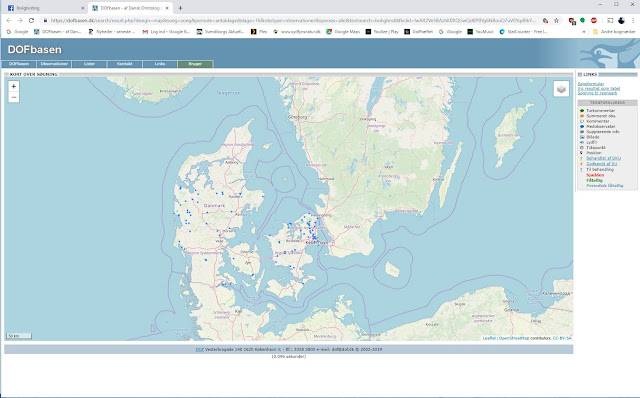
Task: Click the www.sydfynsnatur bookmark
Action: click(x=297, y=31)
